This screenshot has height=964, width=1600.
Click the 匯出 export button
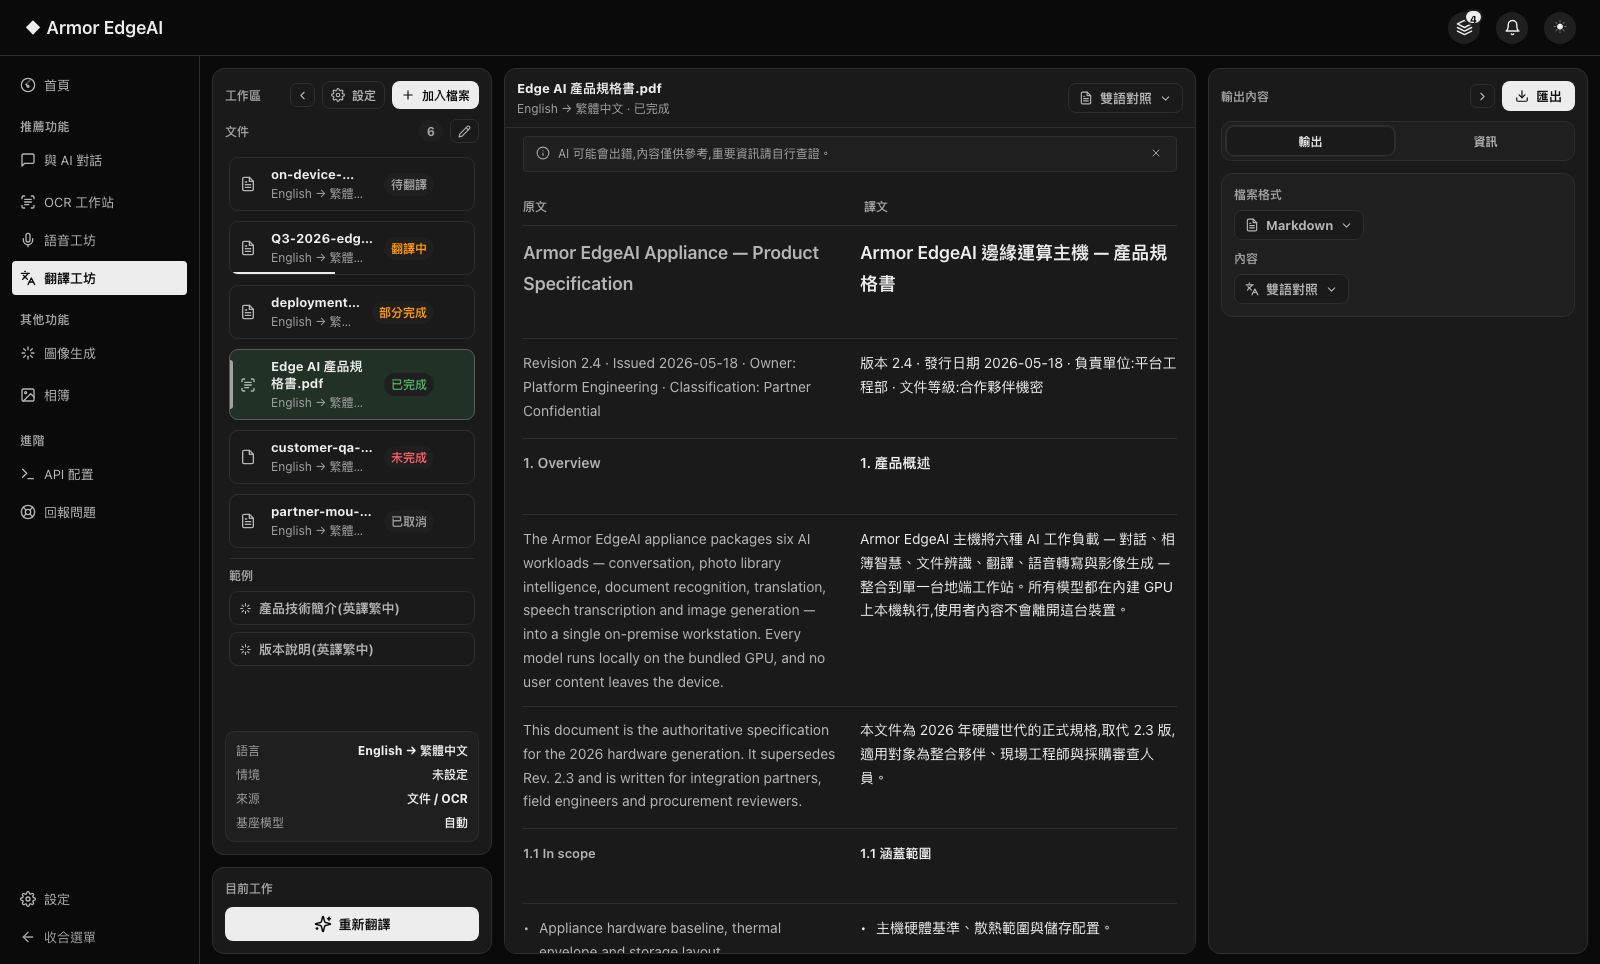(x=1538, y=96)
